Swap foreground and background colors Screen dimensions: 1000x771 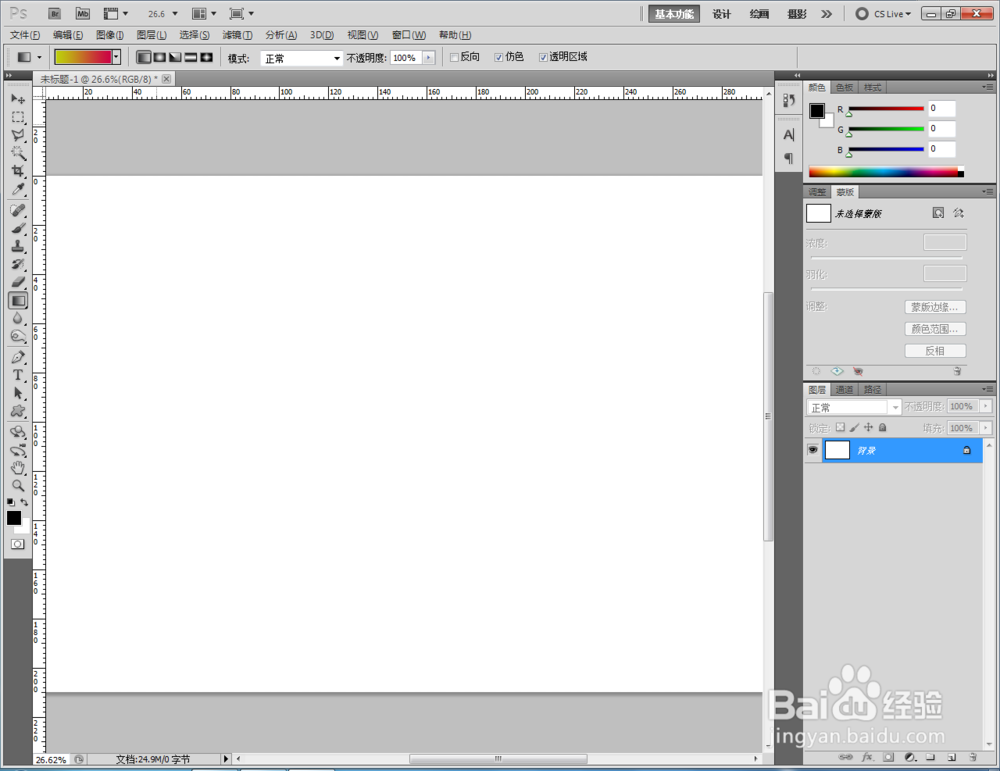tap(24, 502)
